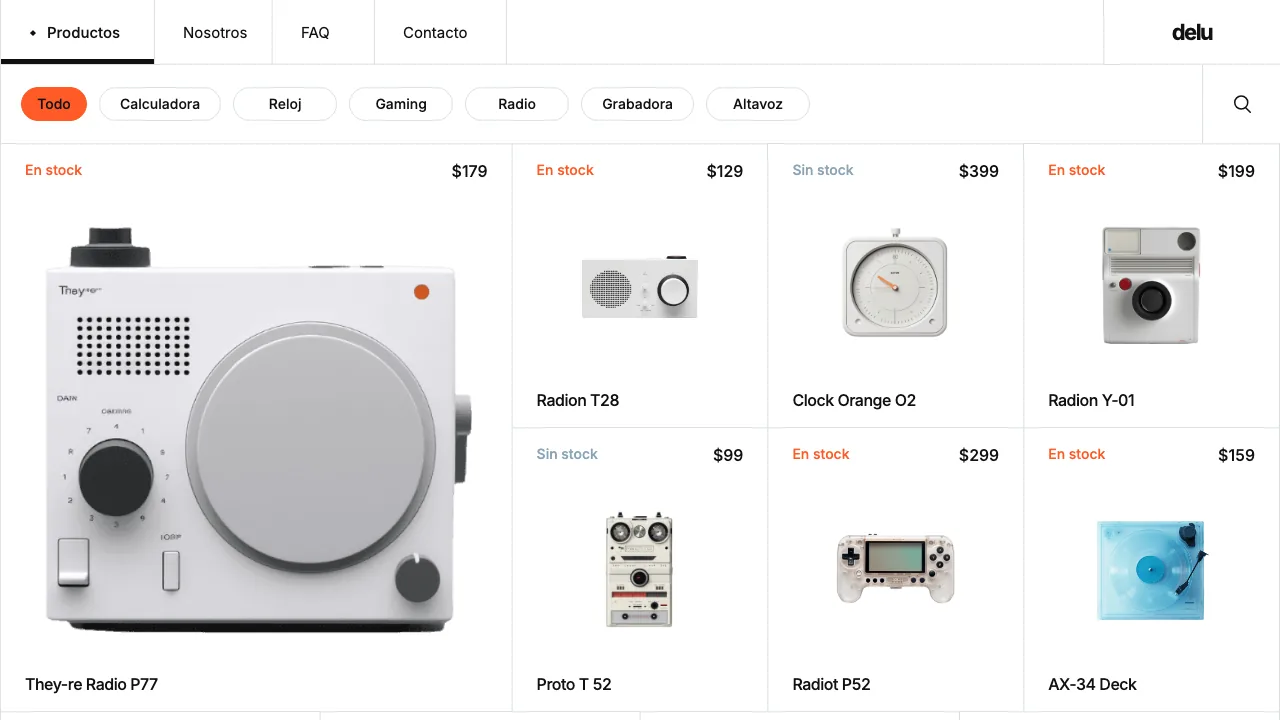Open the They-re Radio P77 image

pos(255,430)
